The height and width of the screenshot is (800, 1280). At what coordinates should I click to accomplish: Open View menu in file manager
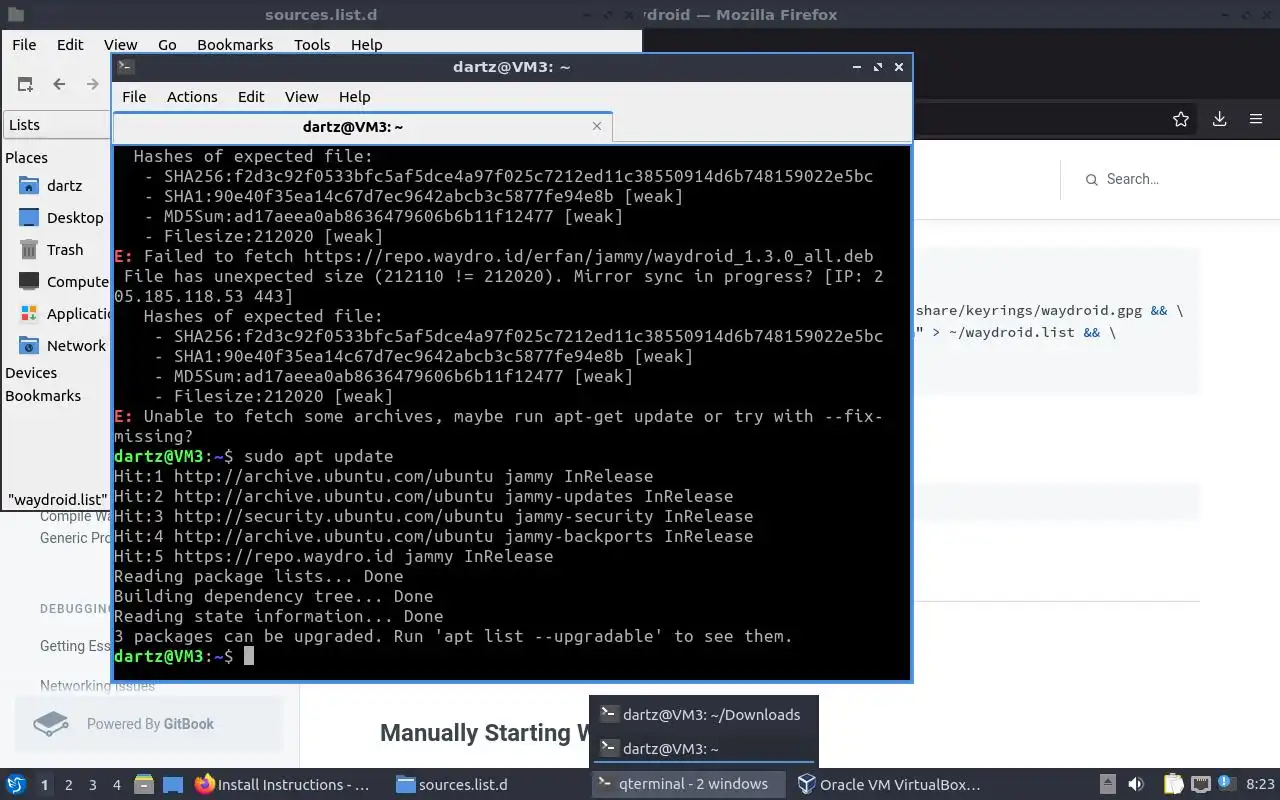tap(121, 45)
